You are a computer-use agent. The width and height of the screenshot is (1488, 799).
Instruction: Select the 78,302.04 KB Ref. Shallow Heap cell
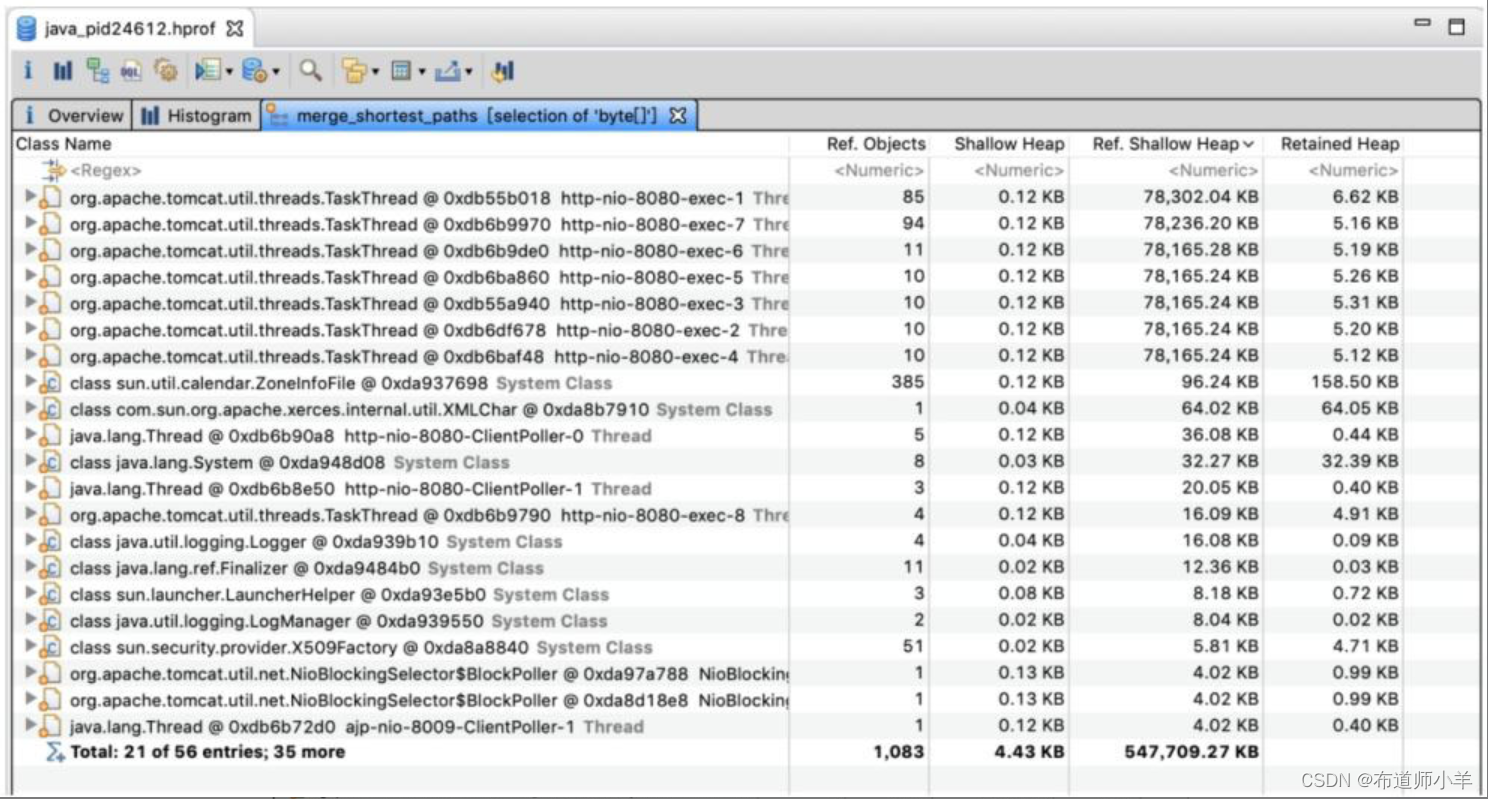click(x=1201, y=197)
